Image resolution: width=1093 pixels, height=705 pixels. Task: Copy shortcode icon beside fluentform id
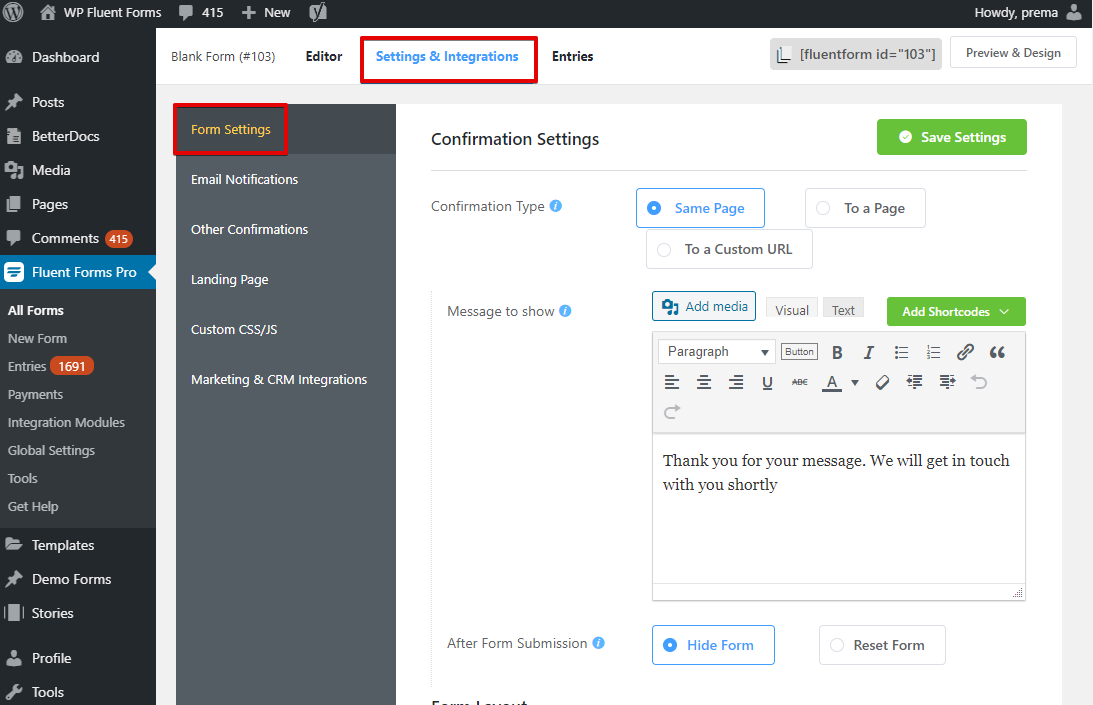point(784,54)
